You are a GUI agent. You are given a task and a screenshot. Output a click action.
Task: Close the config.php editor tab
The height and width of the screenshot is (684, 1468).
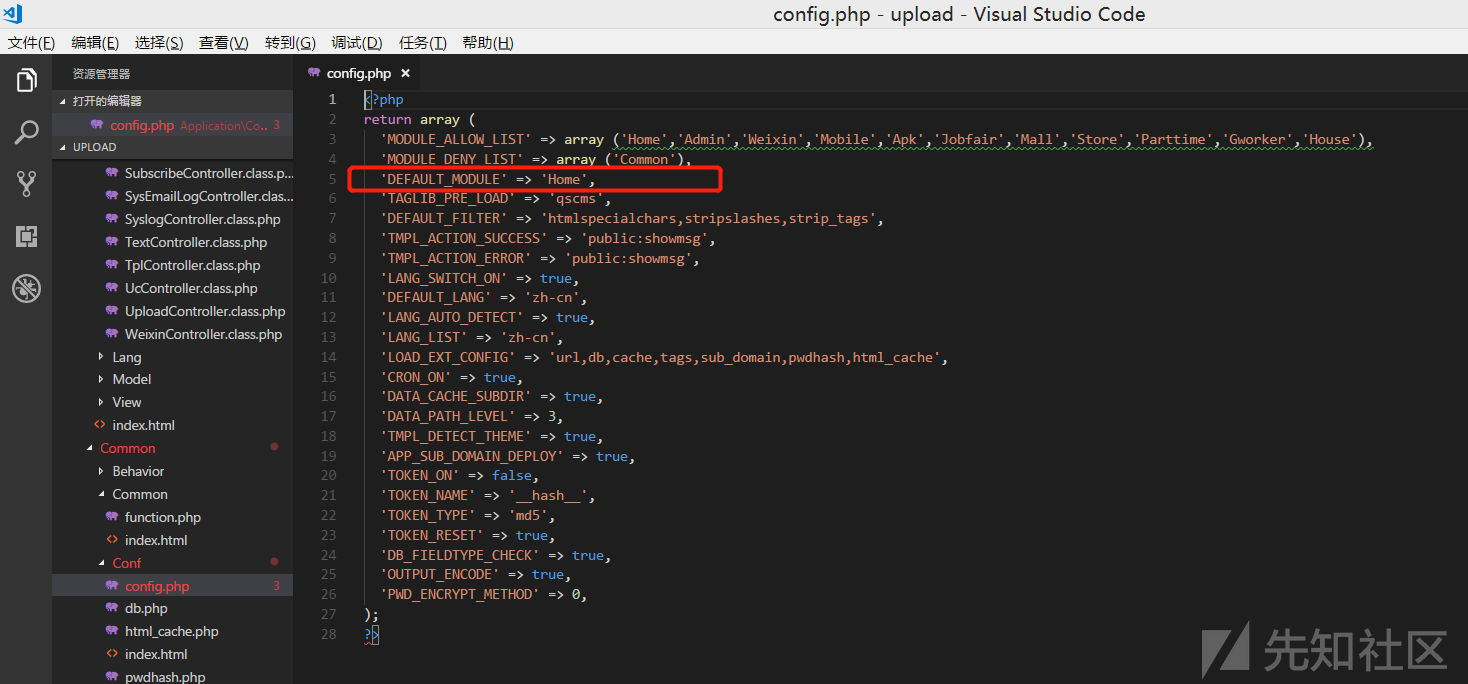tap(405, 74)
